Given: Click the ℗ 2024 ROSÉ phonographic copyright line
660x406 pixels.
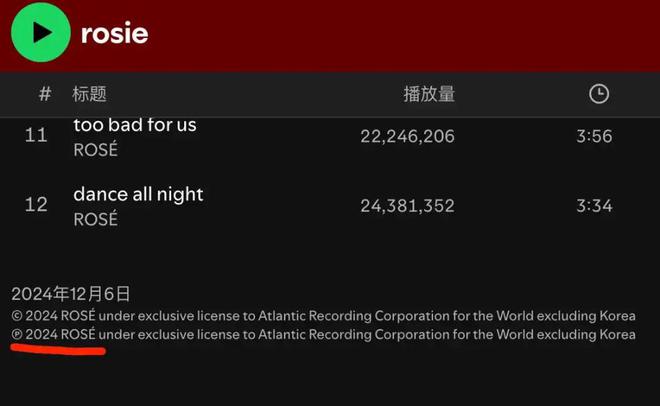Looking at the screenshot, I should click(323, 334).
